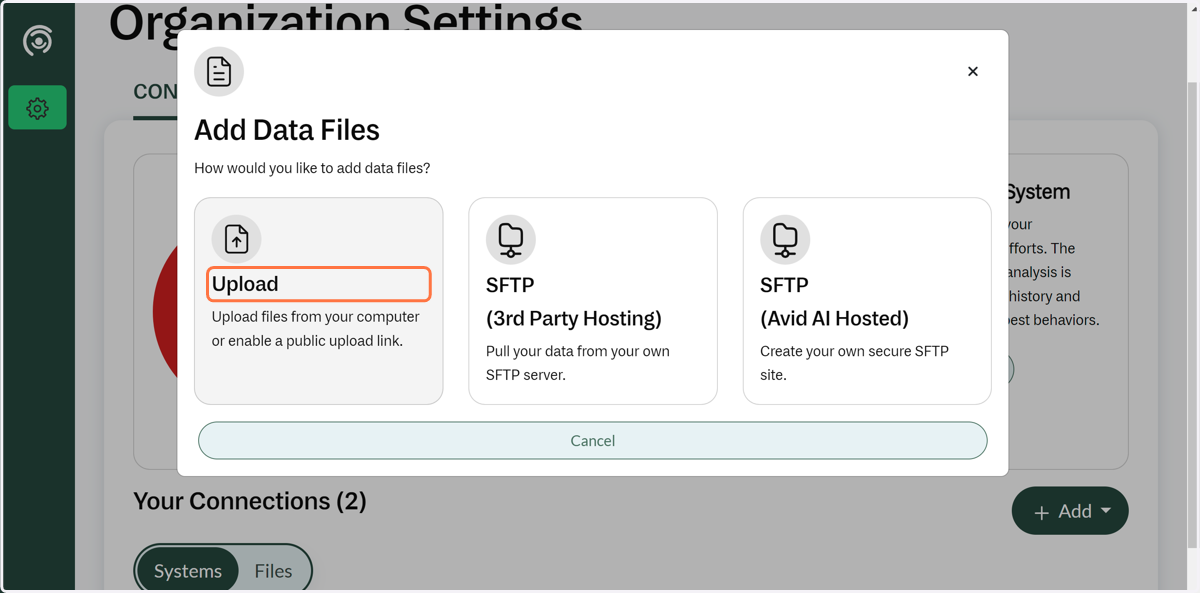Close the Add Data Files dialog

tap(973, 71)
